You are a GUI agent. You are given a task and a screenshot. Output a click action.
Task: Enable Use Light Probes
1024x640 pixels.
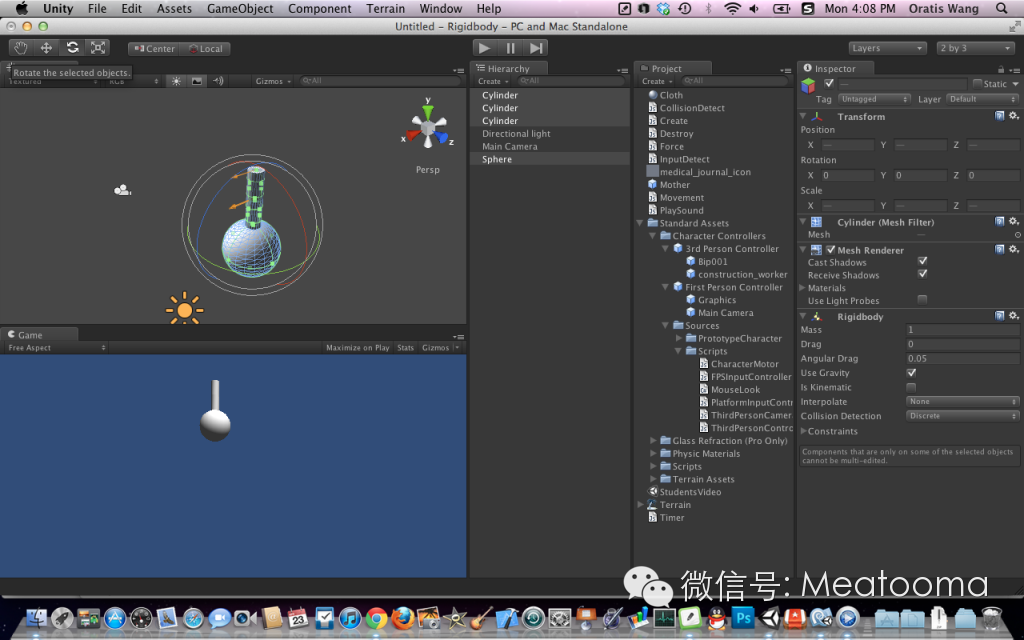click(922, 300)
